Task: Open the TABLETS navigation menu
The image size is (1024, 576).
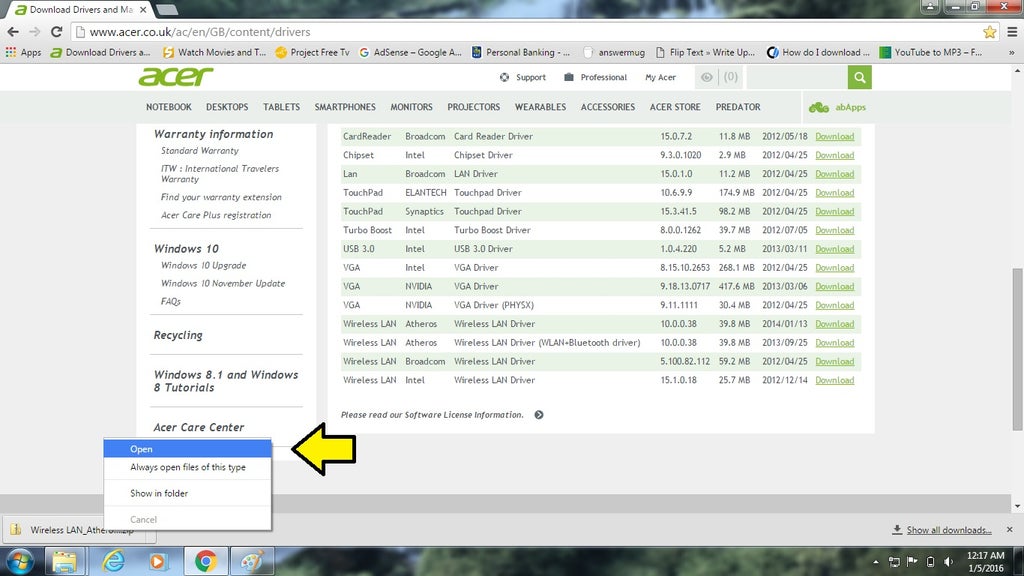Action: click(281, 107)
